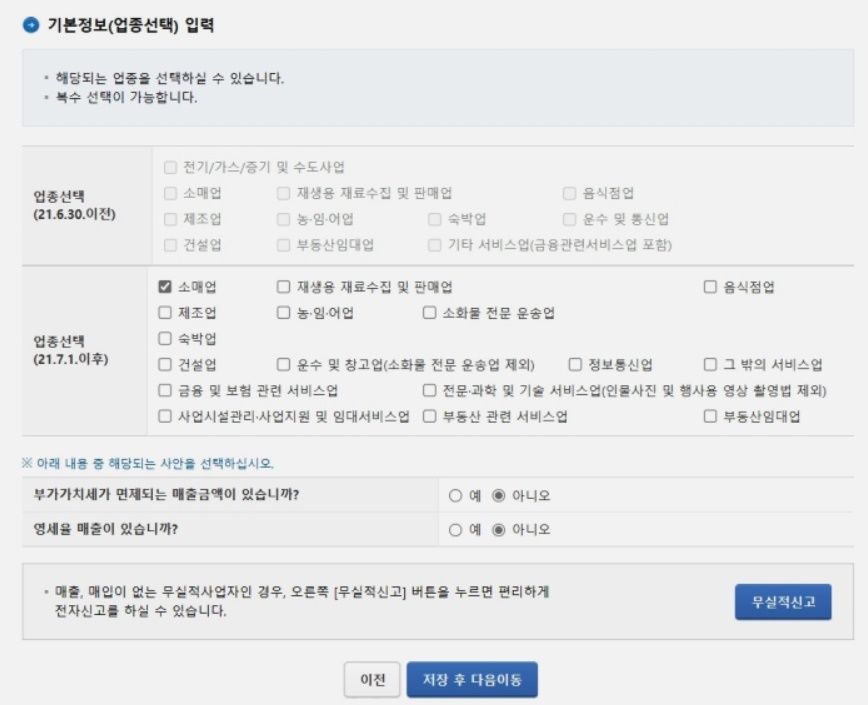Screen dimensions: 868x705
Task: Click 저장 후 다음이동 button
Action: [472, 680]
